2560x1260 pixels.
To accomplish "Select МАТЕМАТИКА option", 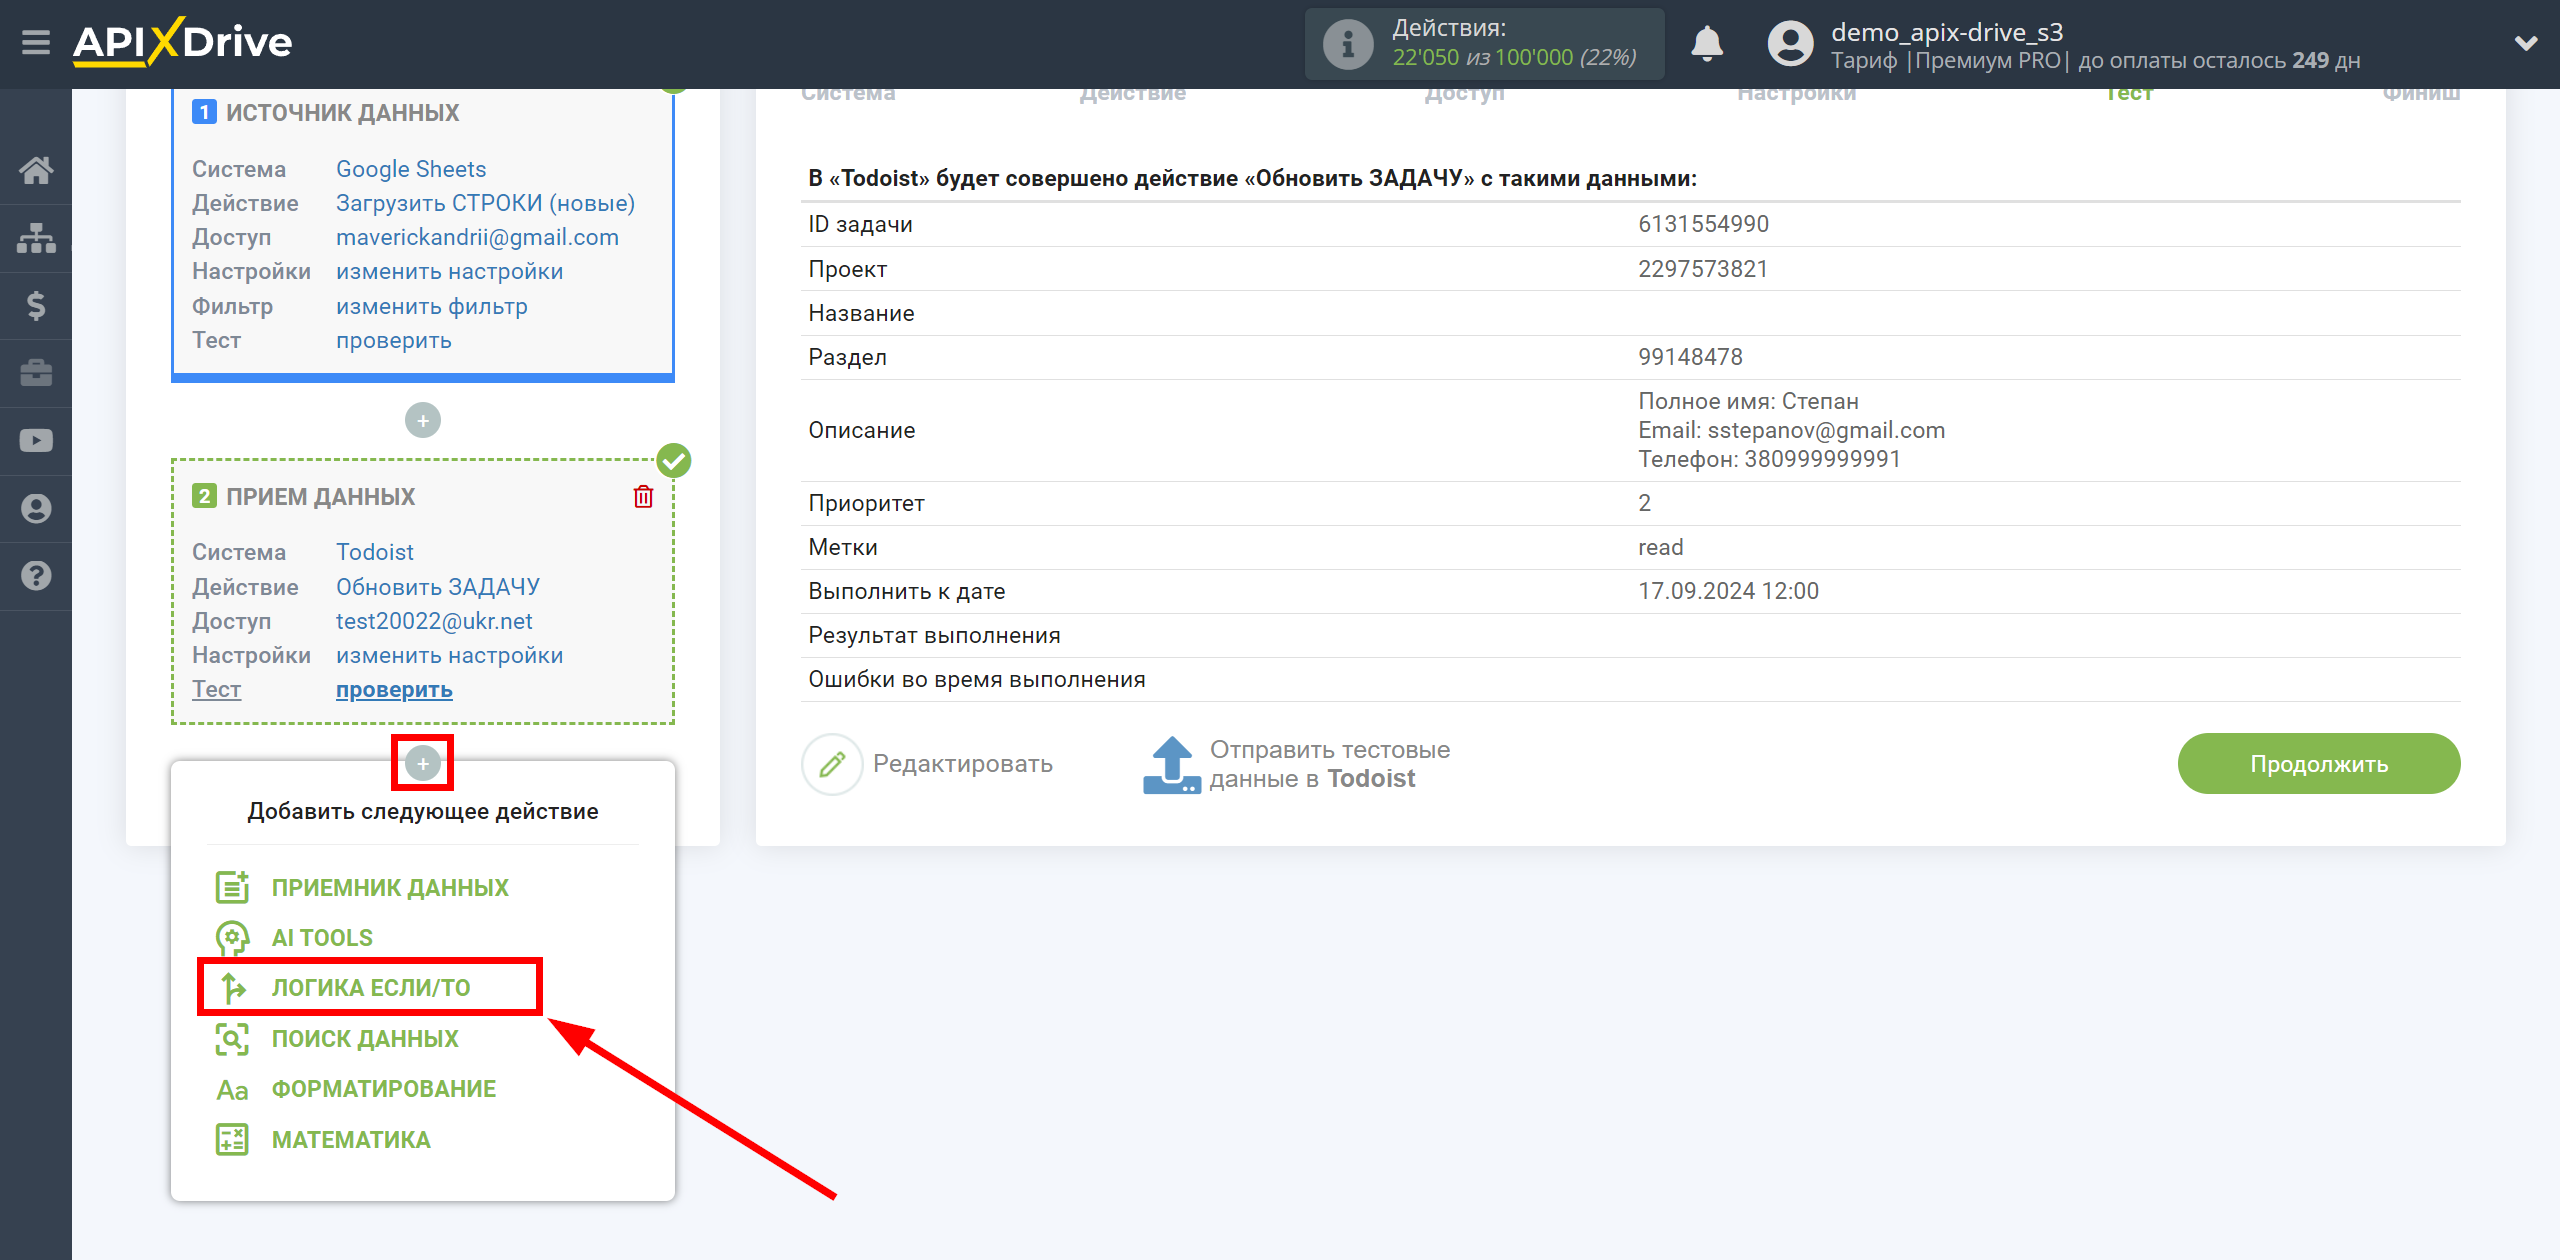I will [351, 1140].
